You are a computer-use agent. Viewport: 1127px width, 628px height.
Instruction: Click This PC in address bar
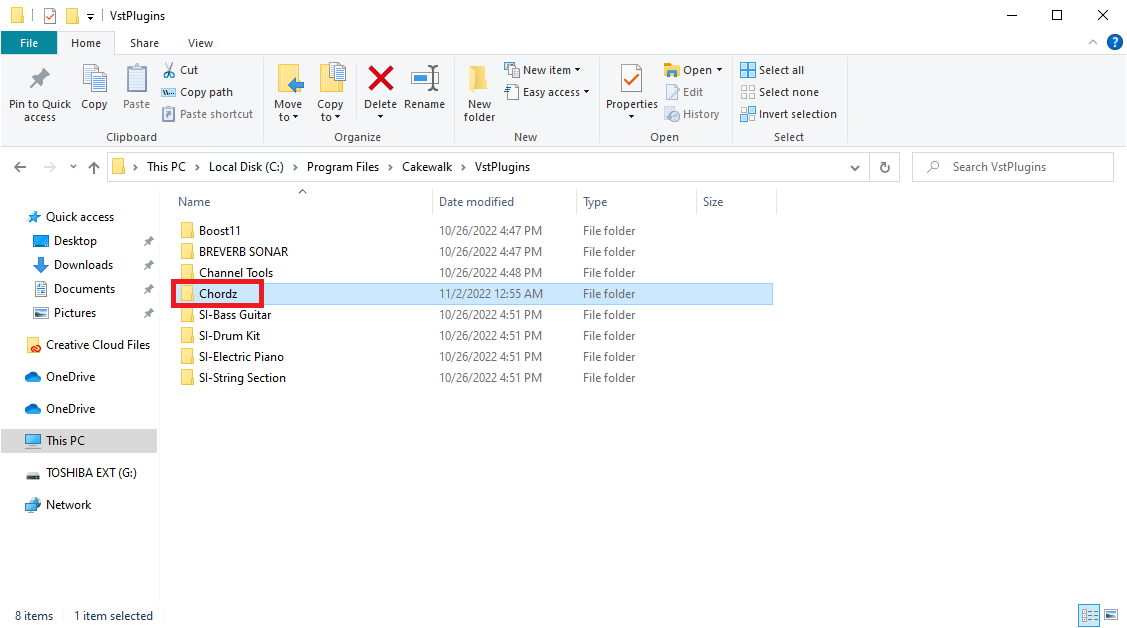(166, 167)
